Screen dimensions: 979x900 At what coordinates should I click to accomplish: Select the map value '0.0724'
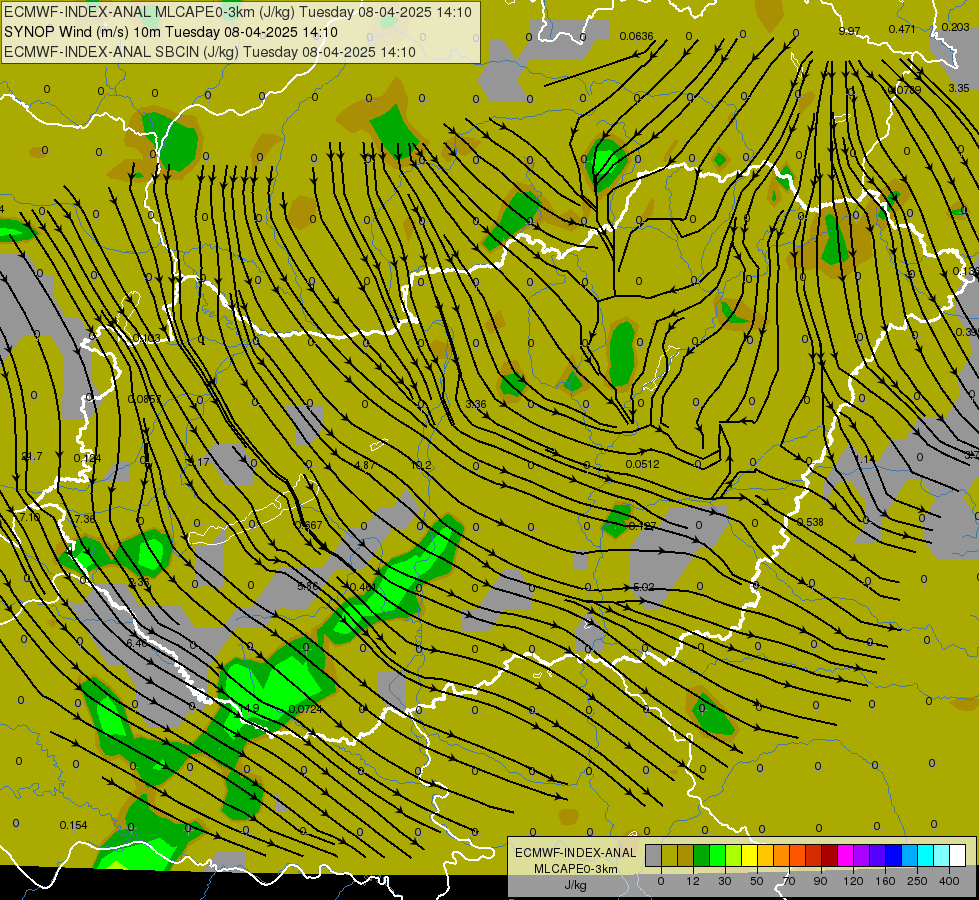(x=305, y=710)
